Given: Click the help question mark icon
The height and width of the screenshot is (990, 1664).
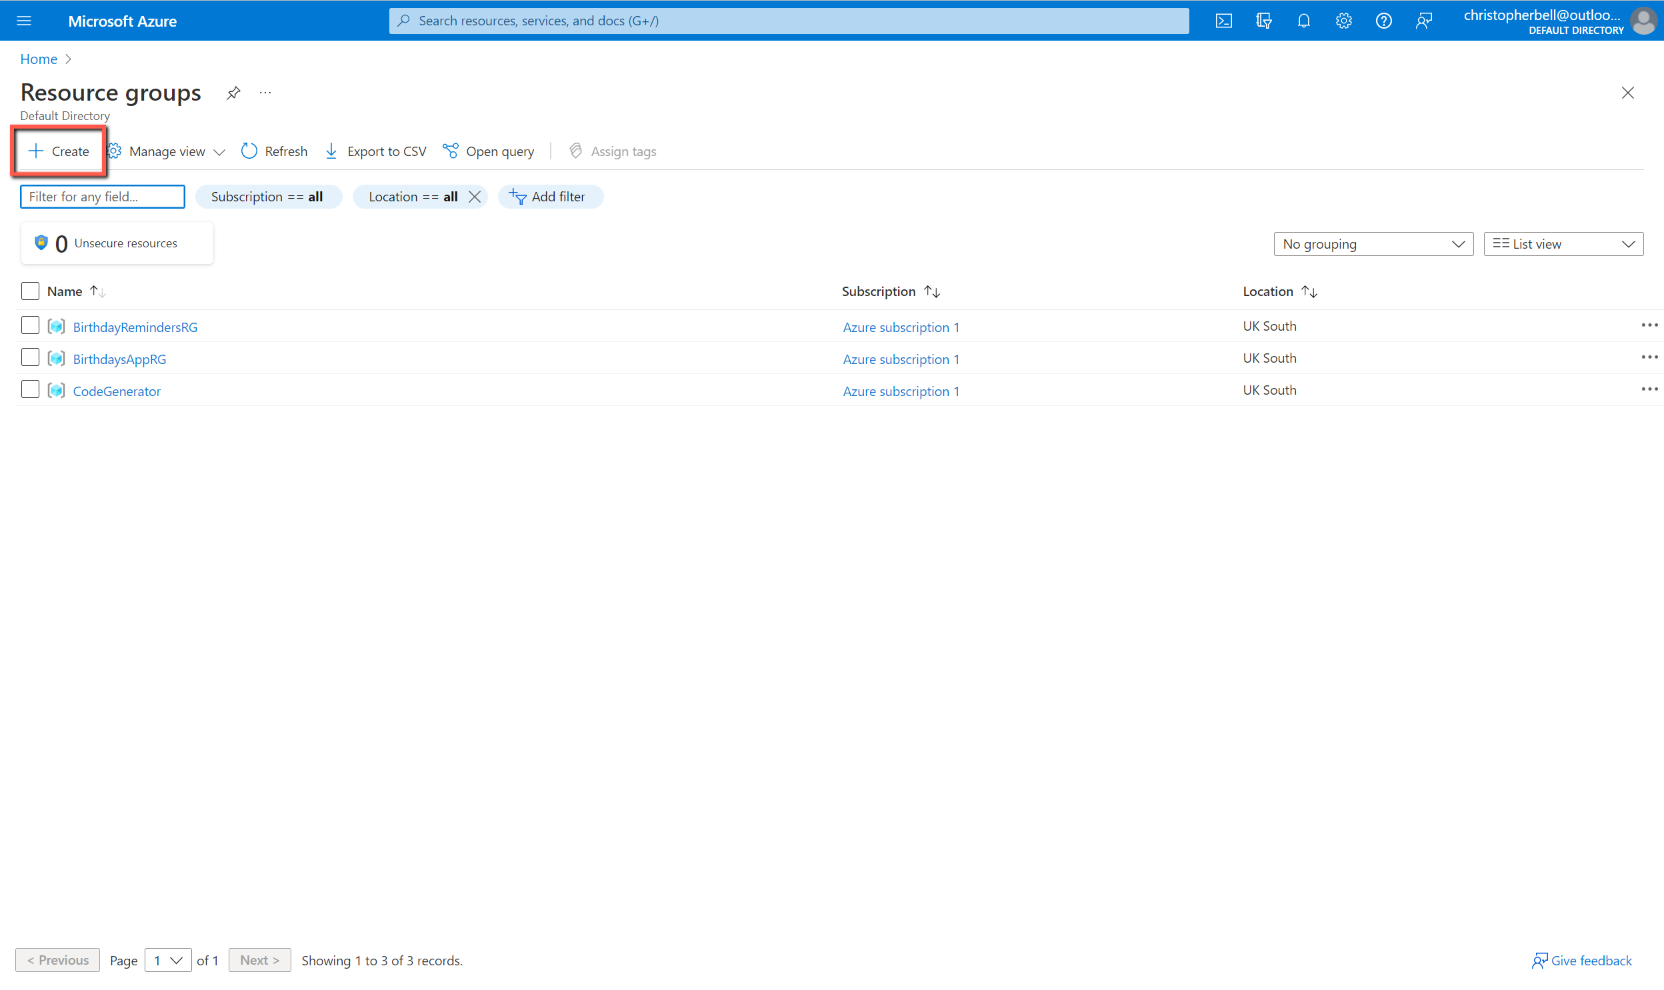Looking at the screenshot, I should pyautogui.click(x=1383, y=21).
